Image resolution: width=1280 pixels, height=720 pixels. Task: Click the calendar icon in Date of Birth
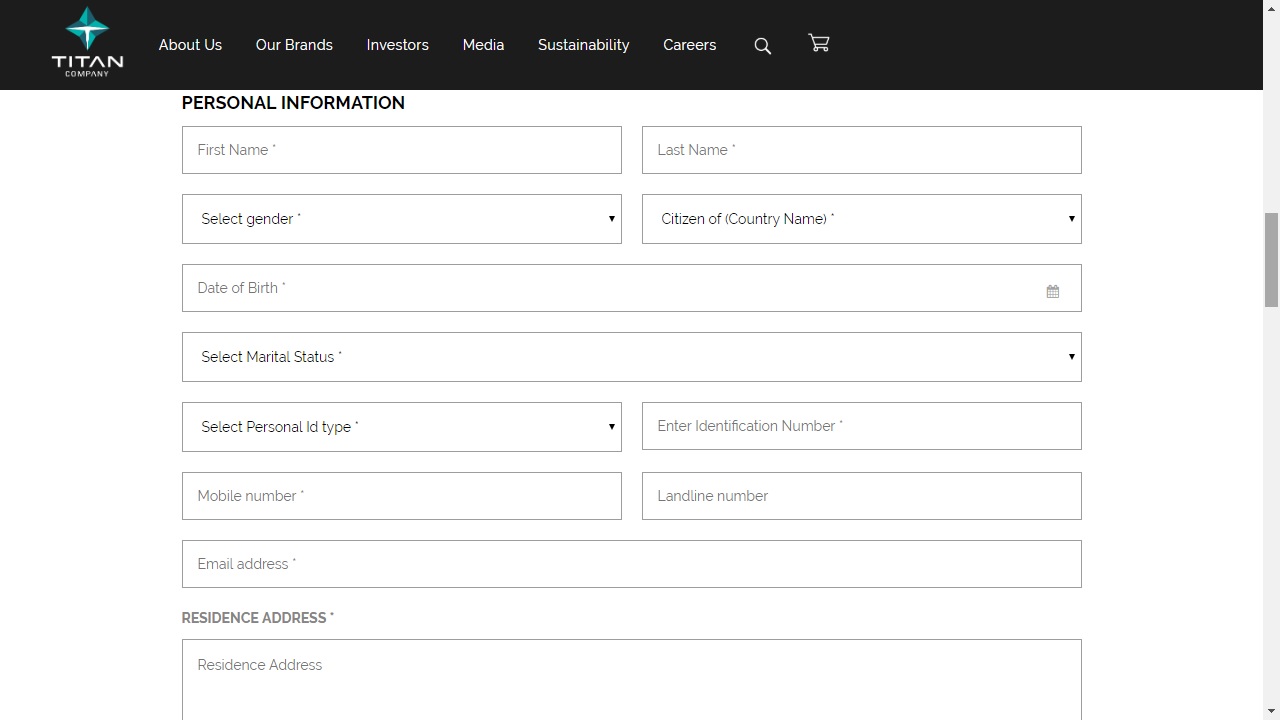[1052, 291]
